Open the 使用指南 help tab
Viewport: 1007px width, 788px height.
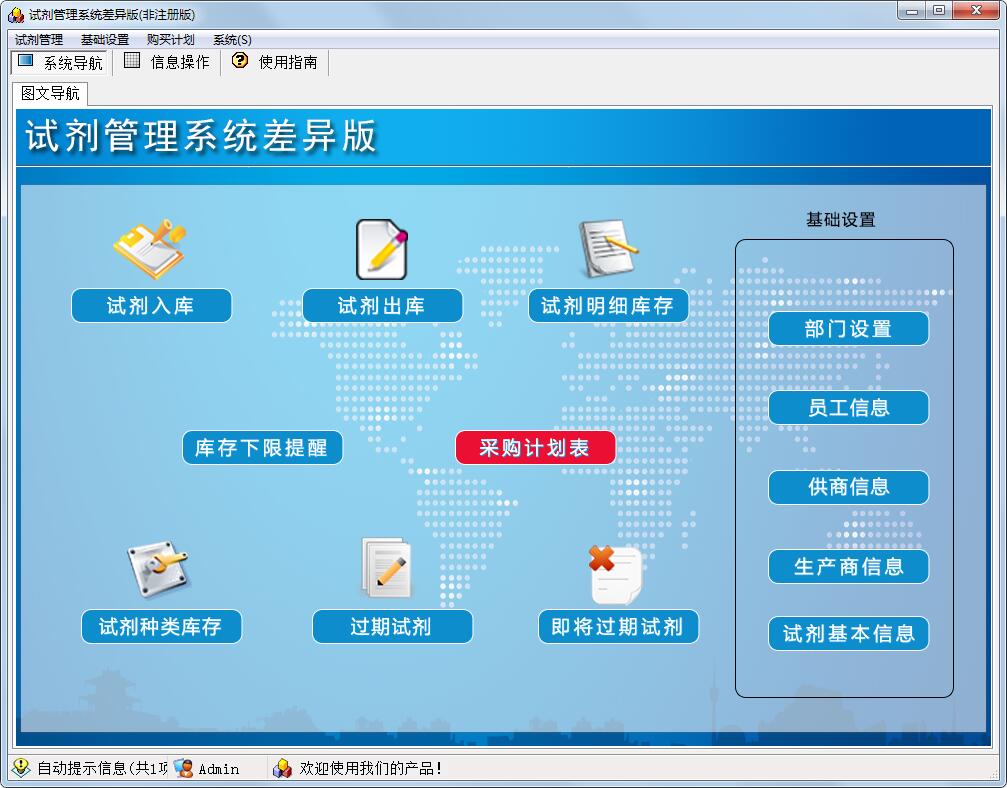(275, 62)
